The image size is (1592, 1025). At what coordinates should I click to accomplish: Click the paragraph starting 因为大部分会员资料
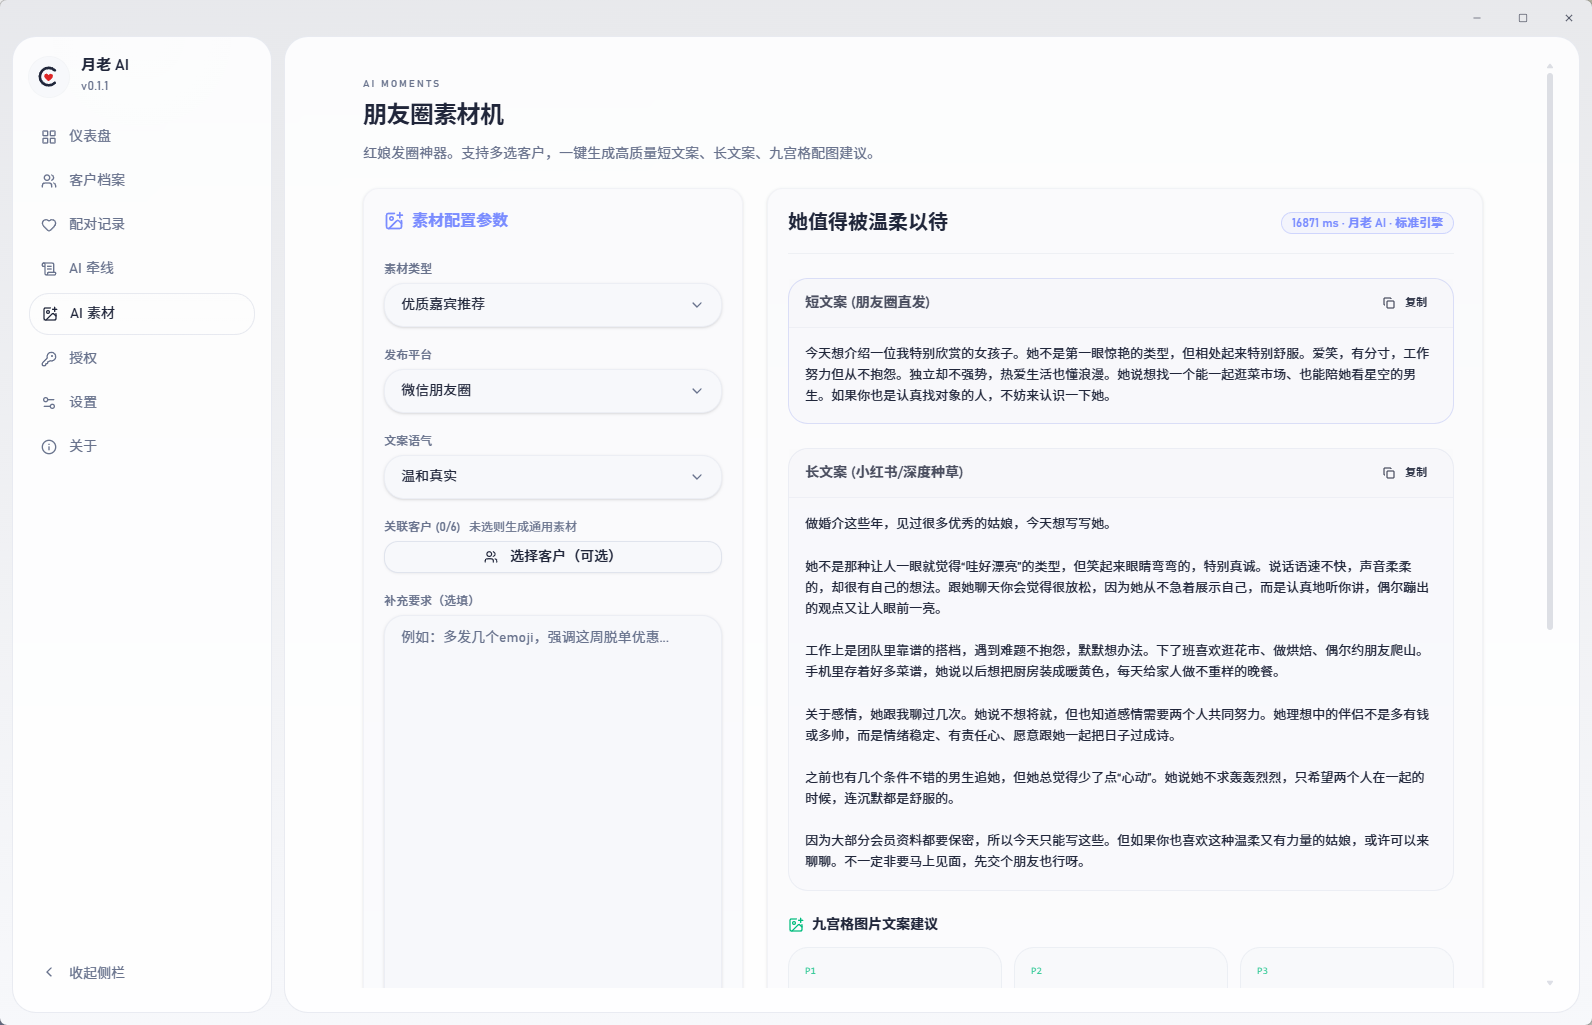1117,851
